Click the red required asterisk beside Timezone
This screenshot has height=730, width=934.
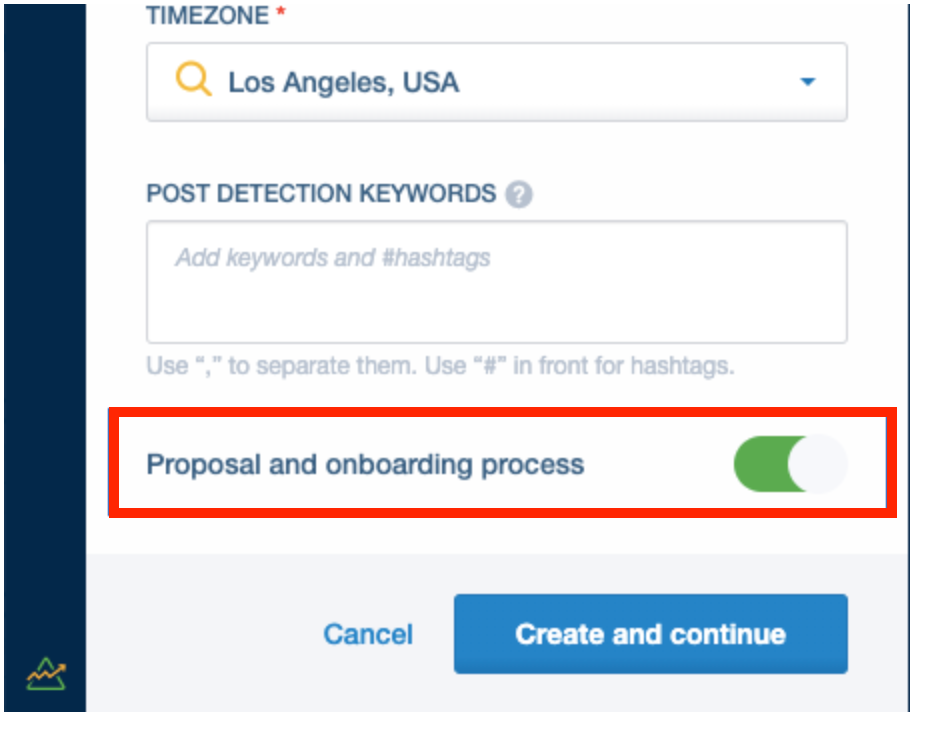pyautogui.click(x=281, y=11)
